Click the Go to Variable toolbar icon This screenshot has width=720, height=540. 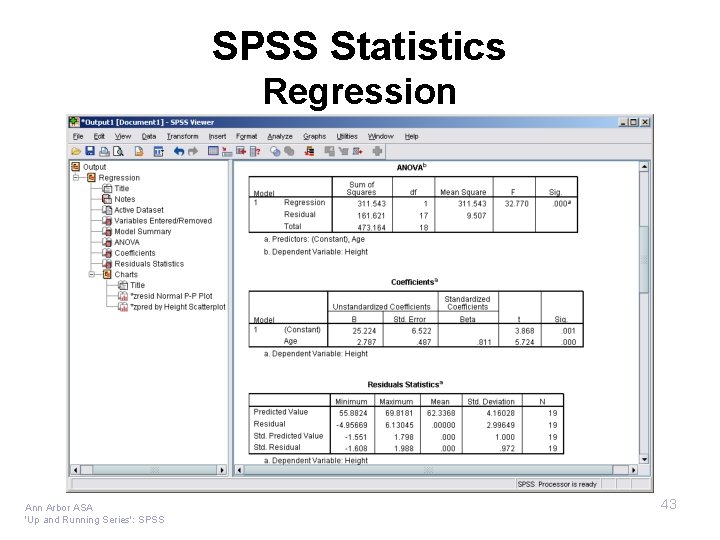point(241,151)
